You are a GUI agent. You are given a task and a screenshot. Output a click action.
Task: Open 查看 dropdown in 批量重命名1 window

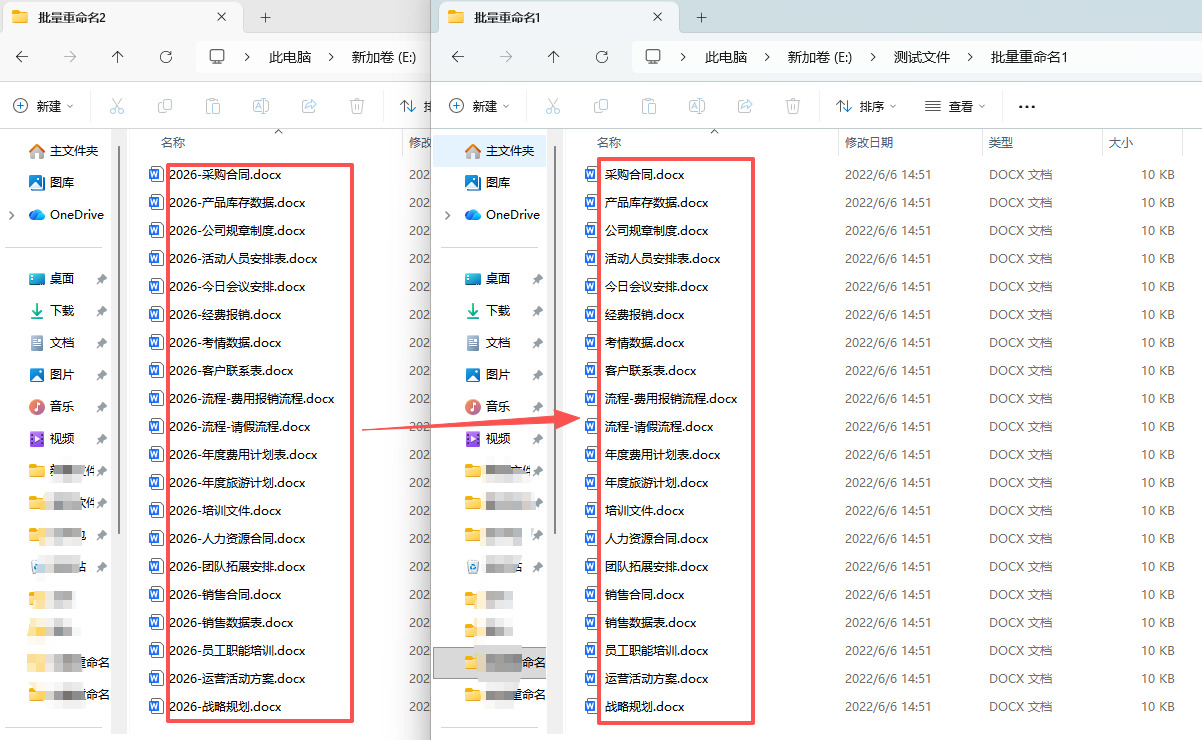pos(955,106)
